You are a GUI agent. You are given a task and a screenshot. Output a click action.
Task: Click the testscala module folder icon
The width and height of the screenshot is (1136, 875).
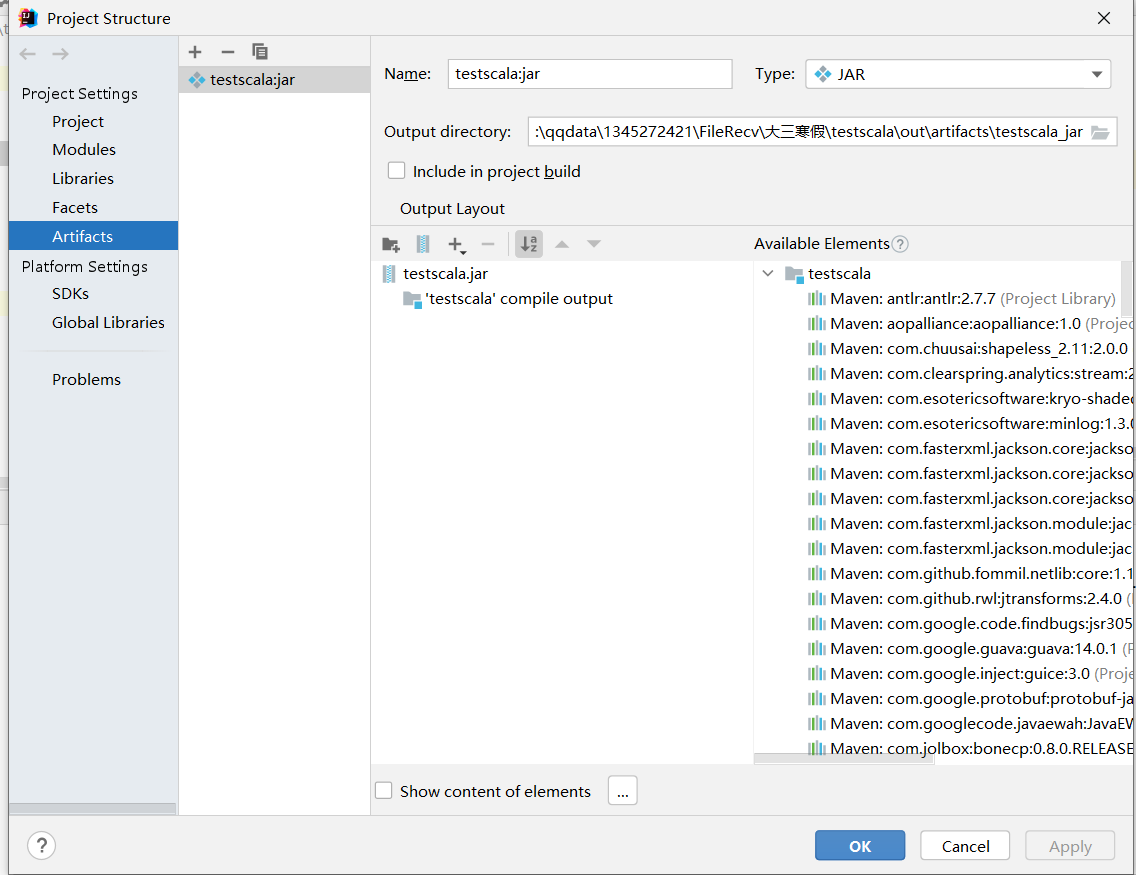794,275
